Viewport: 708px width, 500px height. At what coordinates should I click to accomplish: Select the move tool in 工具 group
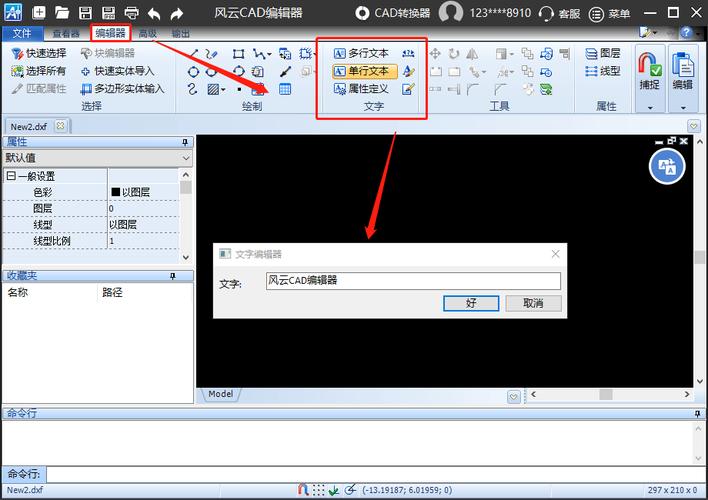(x=435, y=54)
